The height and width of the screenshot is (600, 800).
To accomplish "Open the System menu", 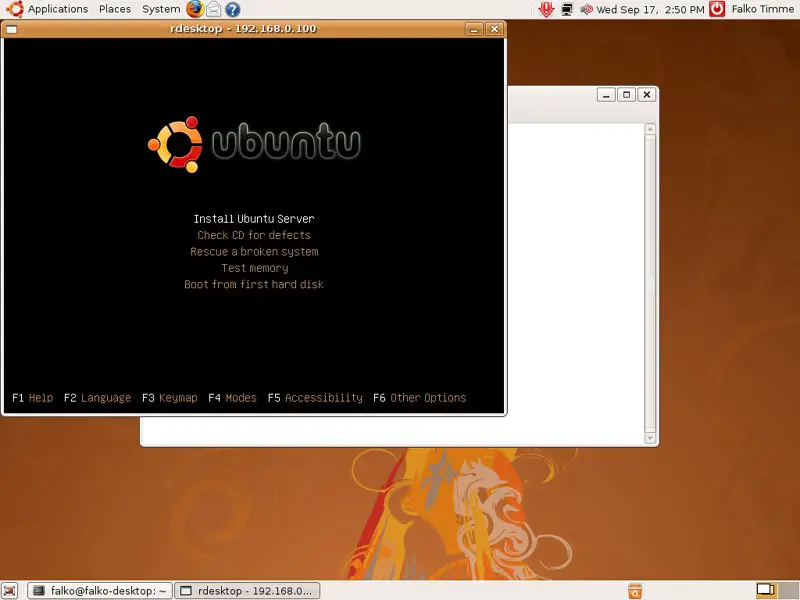I will (x=161, y=9).
